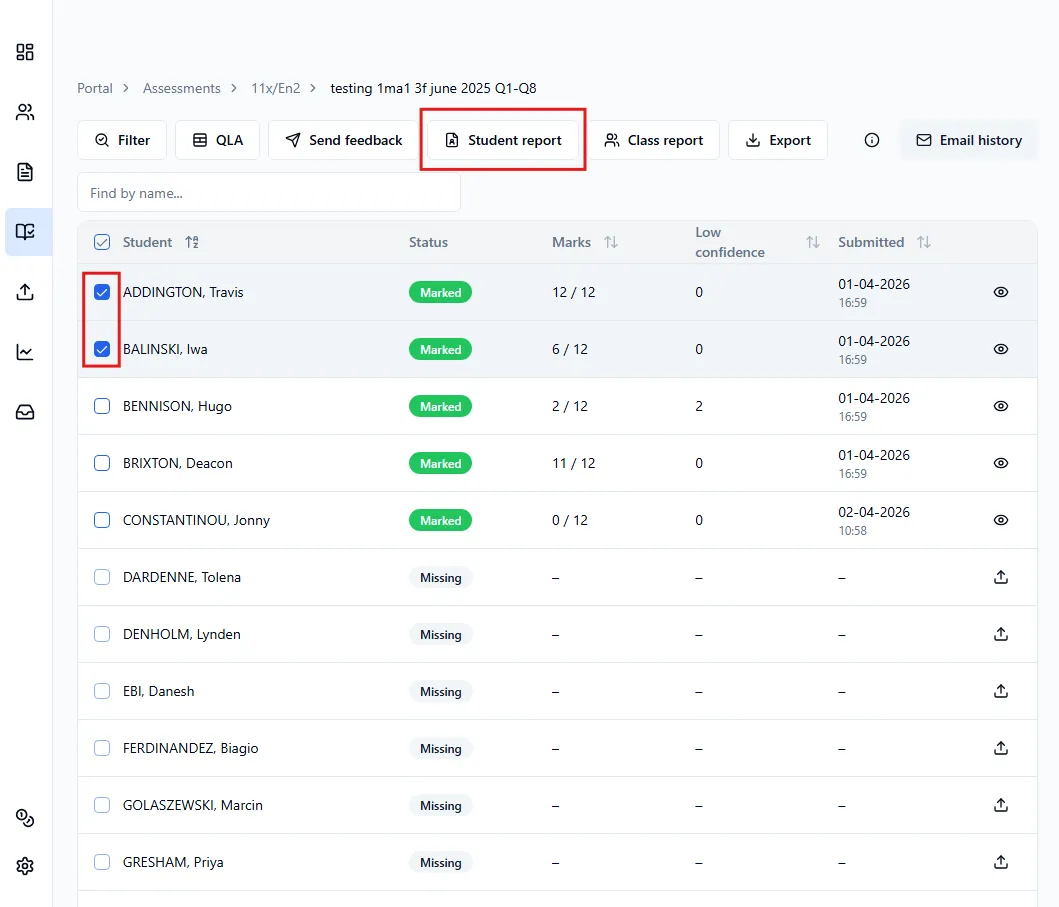Click the Export button
This screenshot has width=1059, height=907.
coord(778,140)
